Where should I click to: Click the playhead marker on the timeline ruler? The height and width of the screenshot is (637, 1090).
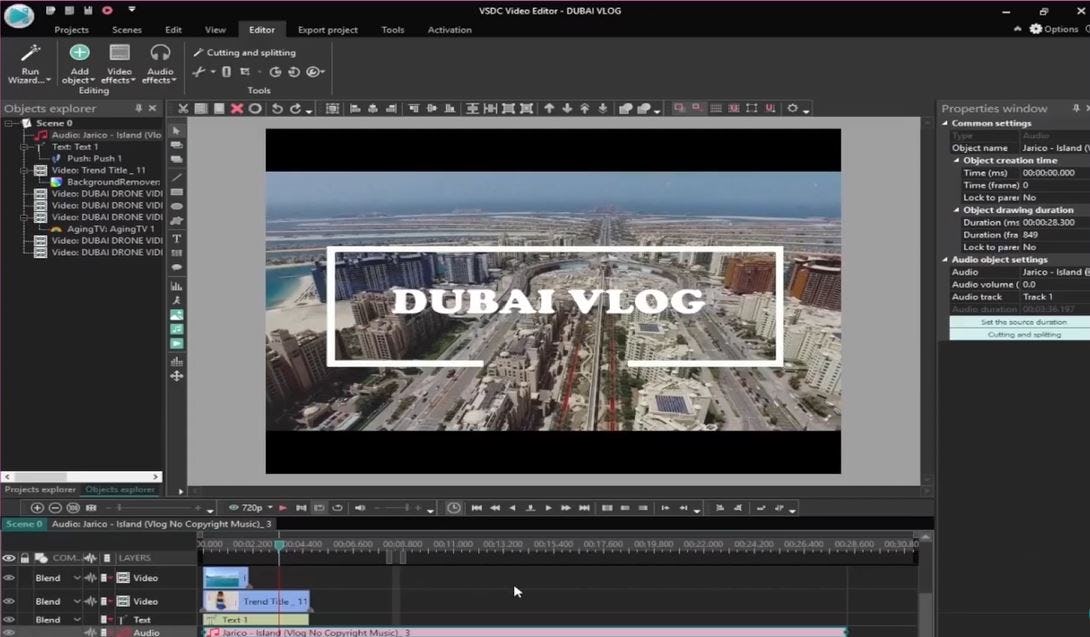click(x=280, y=543)
